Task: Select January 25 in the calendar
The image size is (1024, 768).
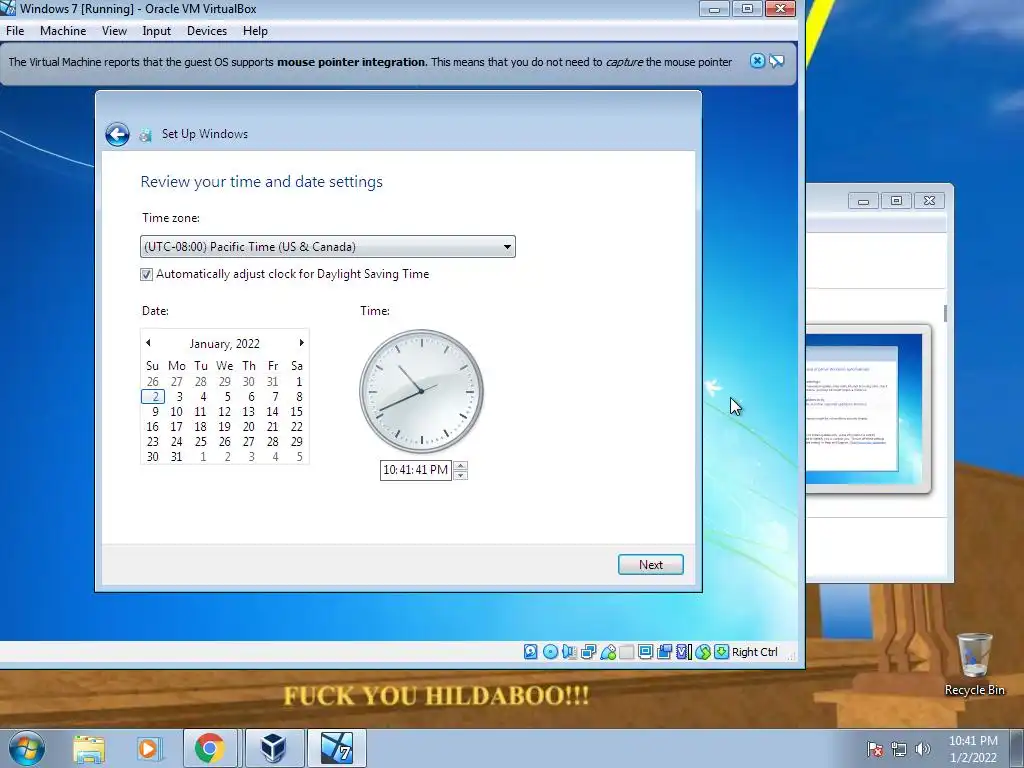Action: click(200, 441)
